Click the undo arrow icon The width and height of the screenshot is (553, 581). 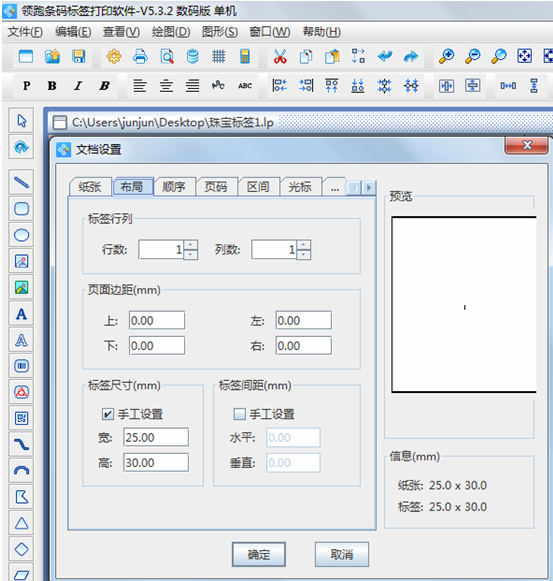click(385, 57)
